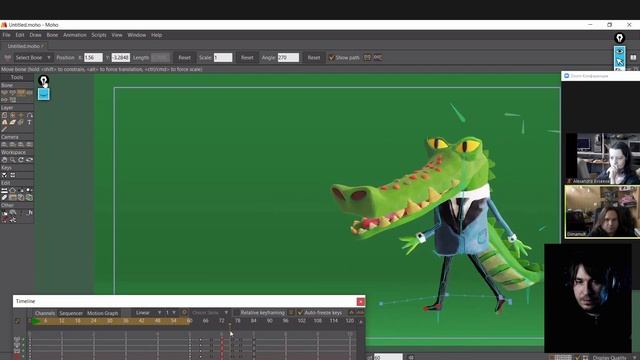The width and height of the screenshot is (640, 360).
Task: Select the Insert Text T tool
Action: 29,122
